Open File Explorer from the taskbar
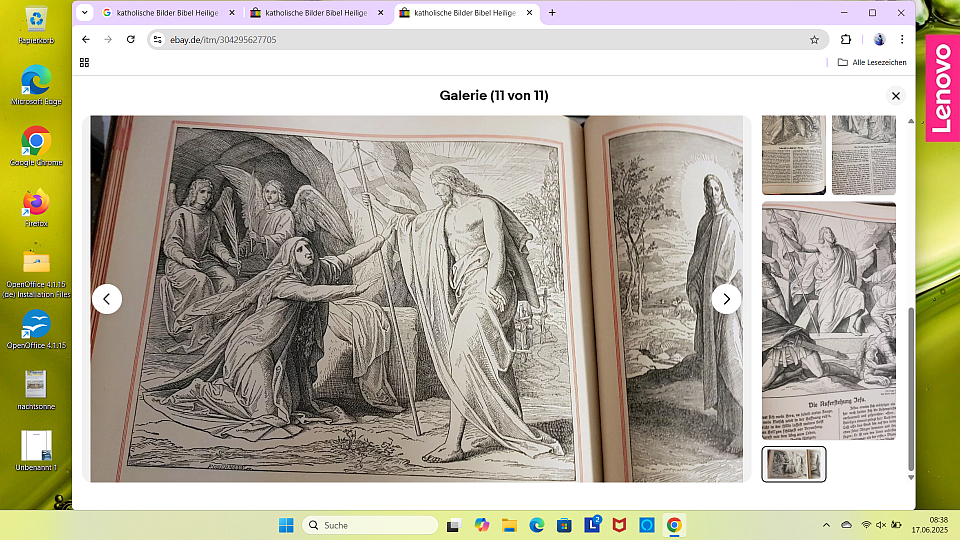Image resolution: width=960 pixels, height=540 pixels. (x=509, y=525)
